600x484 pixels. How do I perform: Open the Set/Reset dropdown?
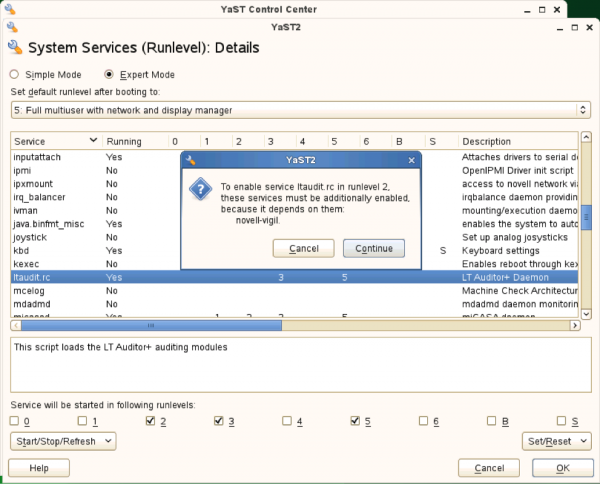click(557, 441)
